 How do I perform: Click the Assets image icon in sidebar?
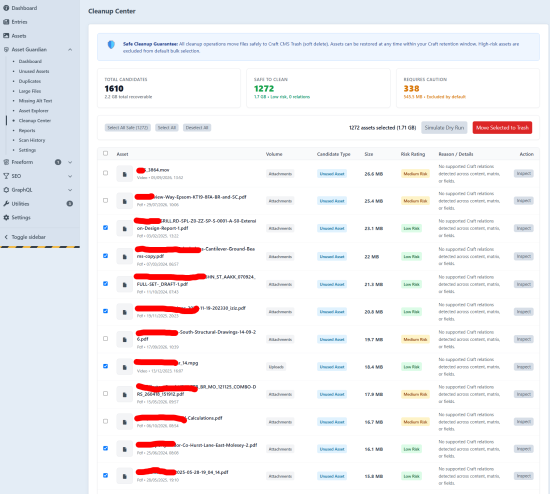[6, 36]
